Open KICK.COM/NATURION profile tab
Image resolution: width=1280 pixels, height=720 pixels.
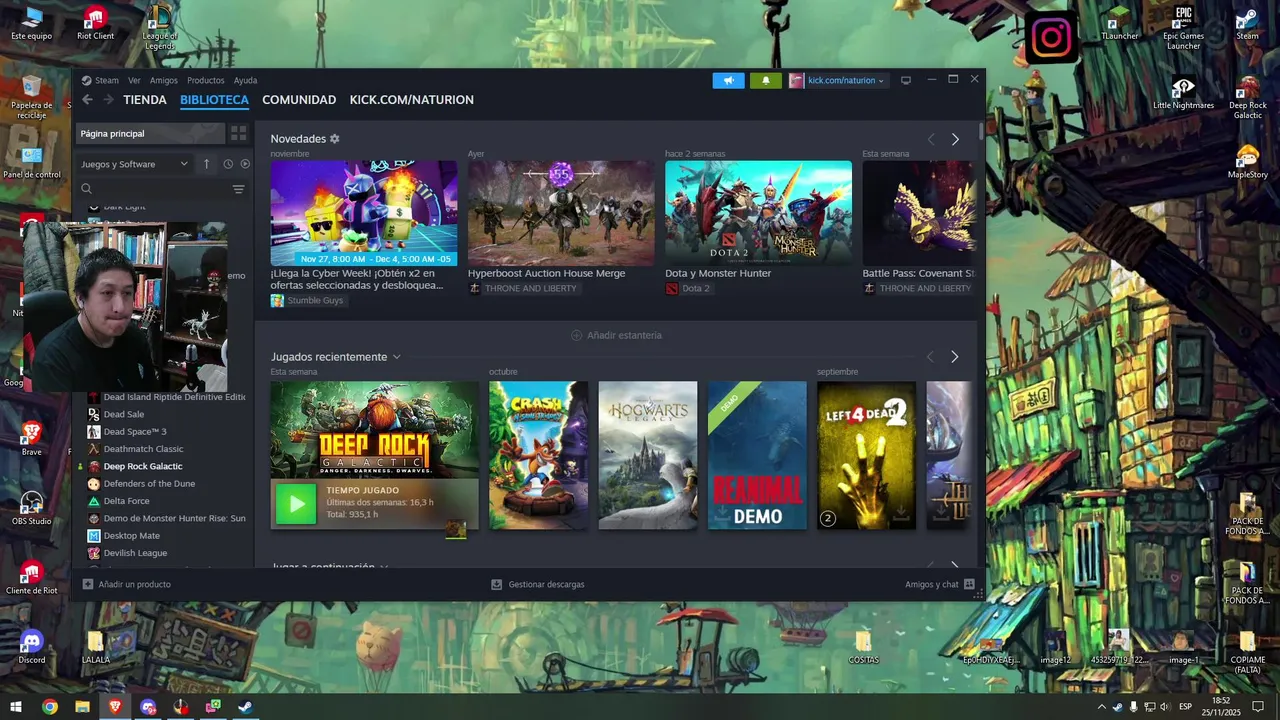[412, 100]
